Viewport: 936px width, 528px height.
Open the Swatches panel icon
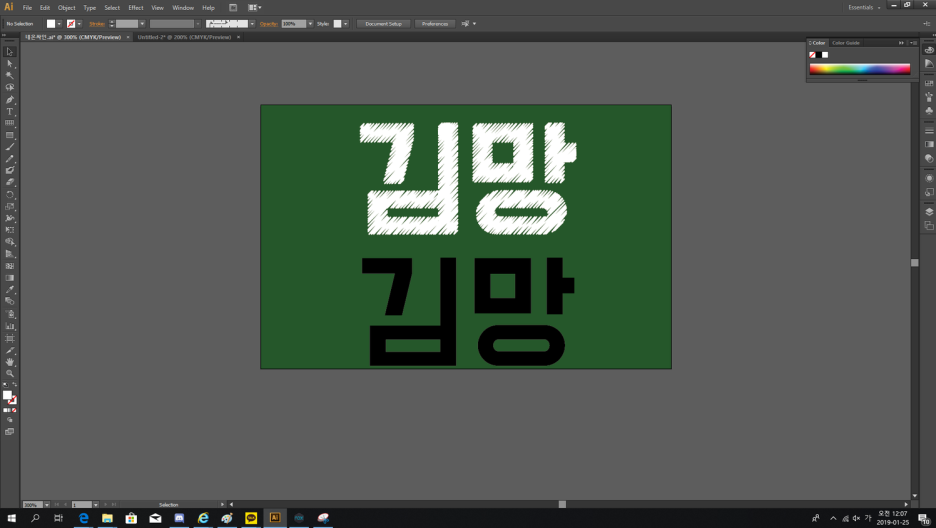pyautogui.click(x=929, y=81)
